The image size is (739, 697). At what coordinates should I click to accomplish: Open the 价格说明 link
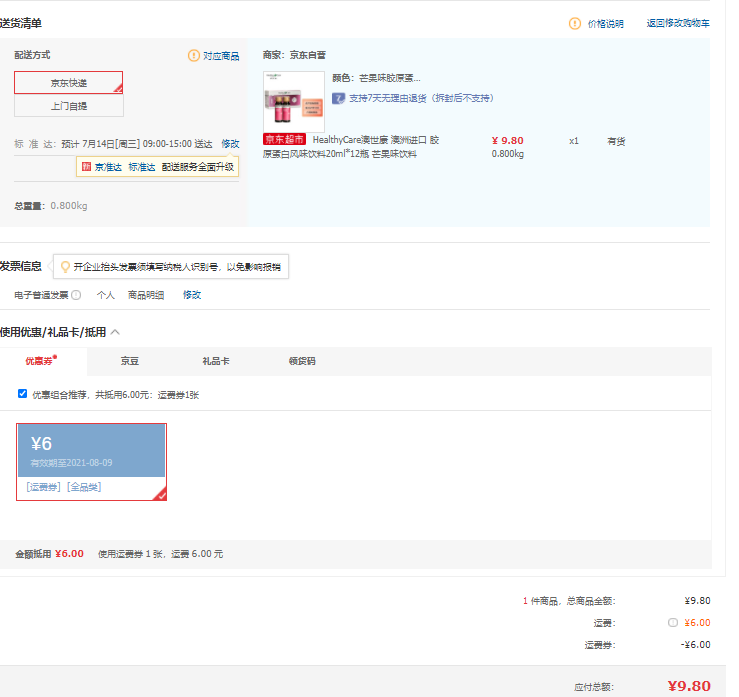[606, 24]
